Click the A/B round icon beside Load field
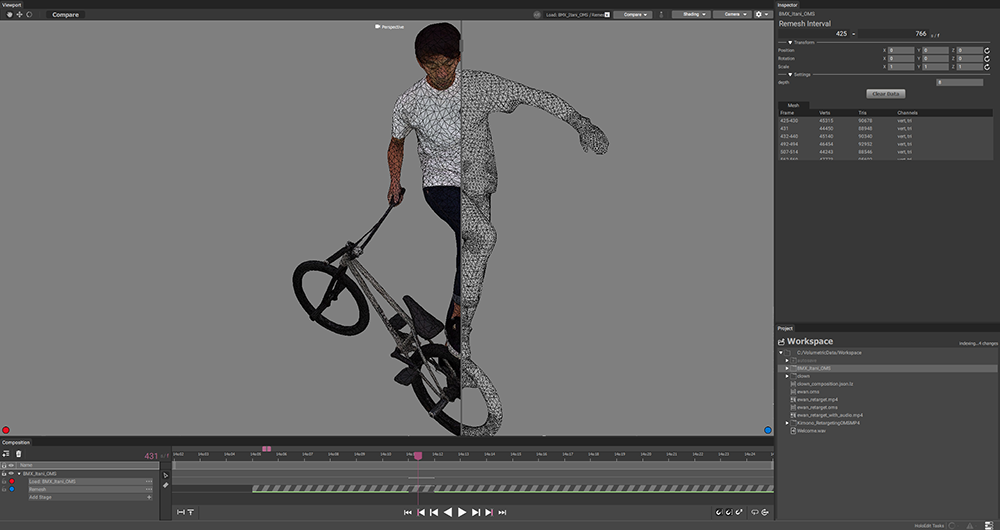Image resolution: width=1000 pixels, height=530 pixels. click(537, 14)
